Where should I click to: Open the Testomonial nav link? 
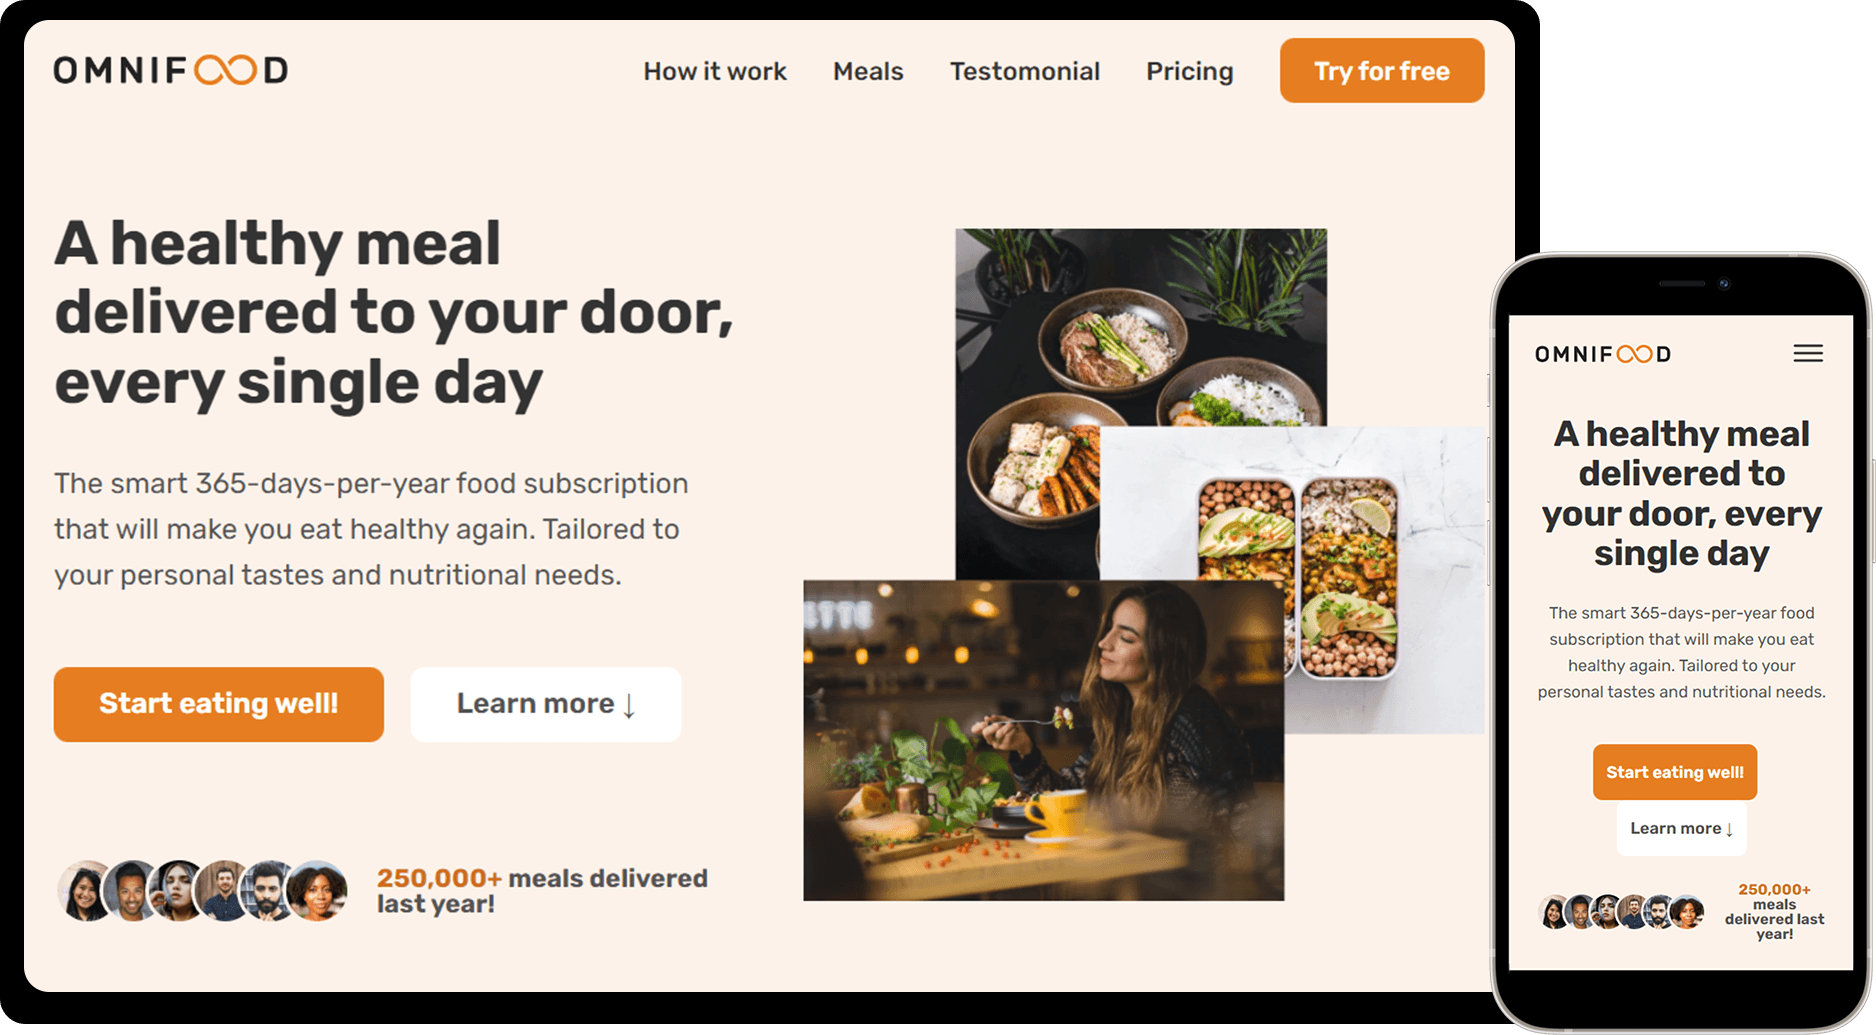(1025, 71)
